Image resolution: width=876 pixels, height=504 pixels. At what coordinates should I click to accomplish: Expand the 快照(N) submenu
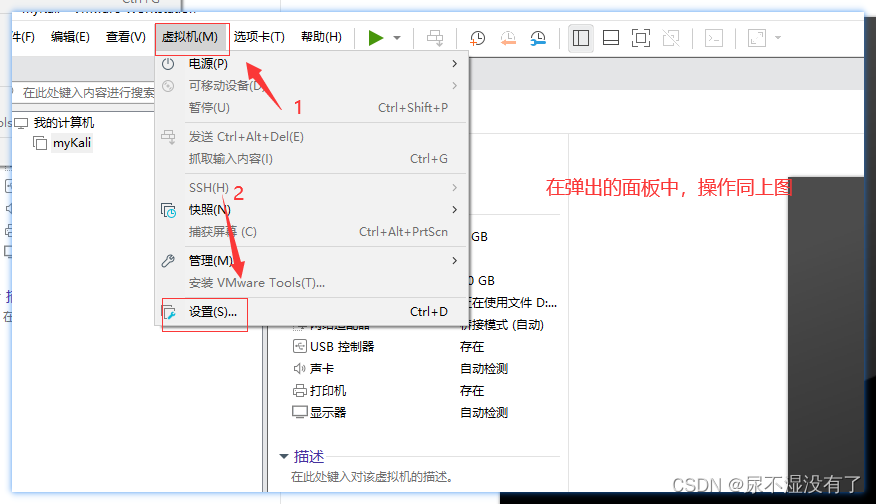312,210
